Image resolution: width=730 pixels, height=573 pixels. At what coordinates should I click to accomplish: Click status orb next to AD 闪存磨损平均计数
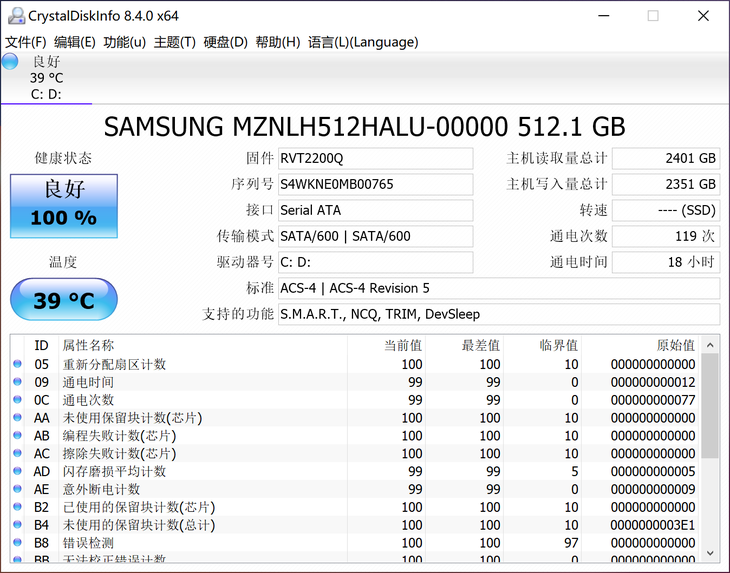click(17, 471)
